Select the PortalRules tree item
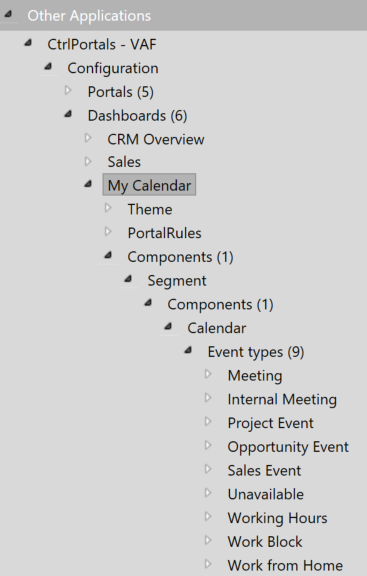 coord(165,233)
